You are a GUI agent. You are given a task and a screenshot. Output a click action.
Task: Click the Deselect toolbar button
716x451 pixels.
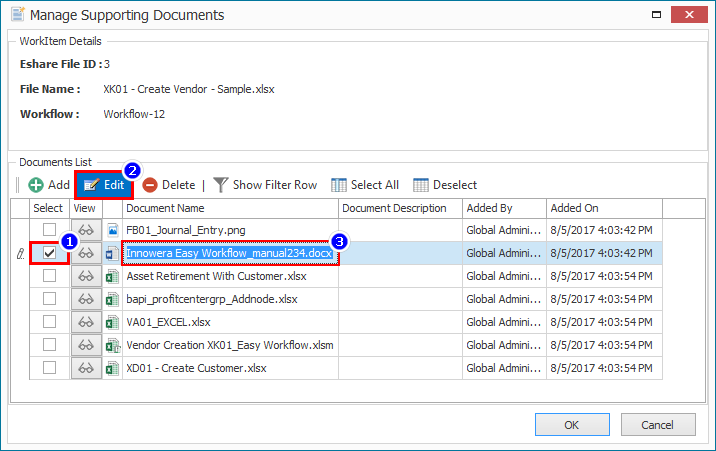click(x=445, y=185)
